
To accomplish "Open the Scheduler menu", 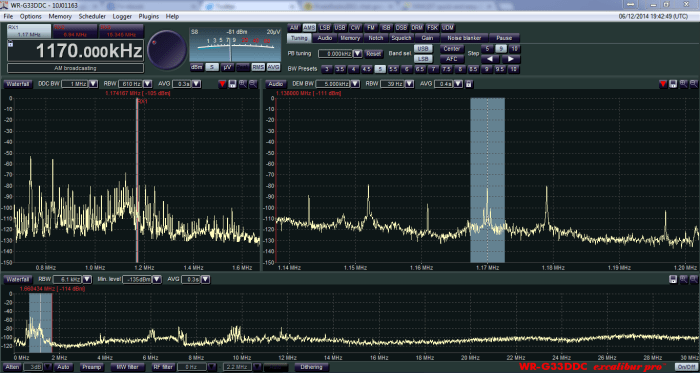I will (92, 17).
